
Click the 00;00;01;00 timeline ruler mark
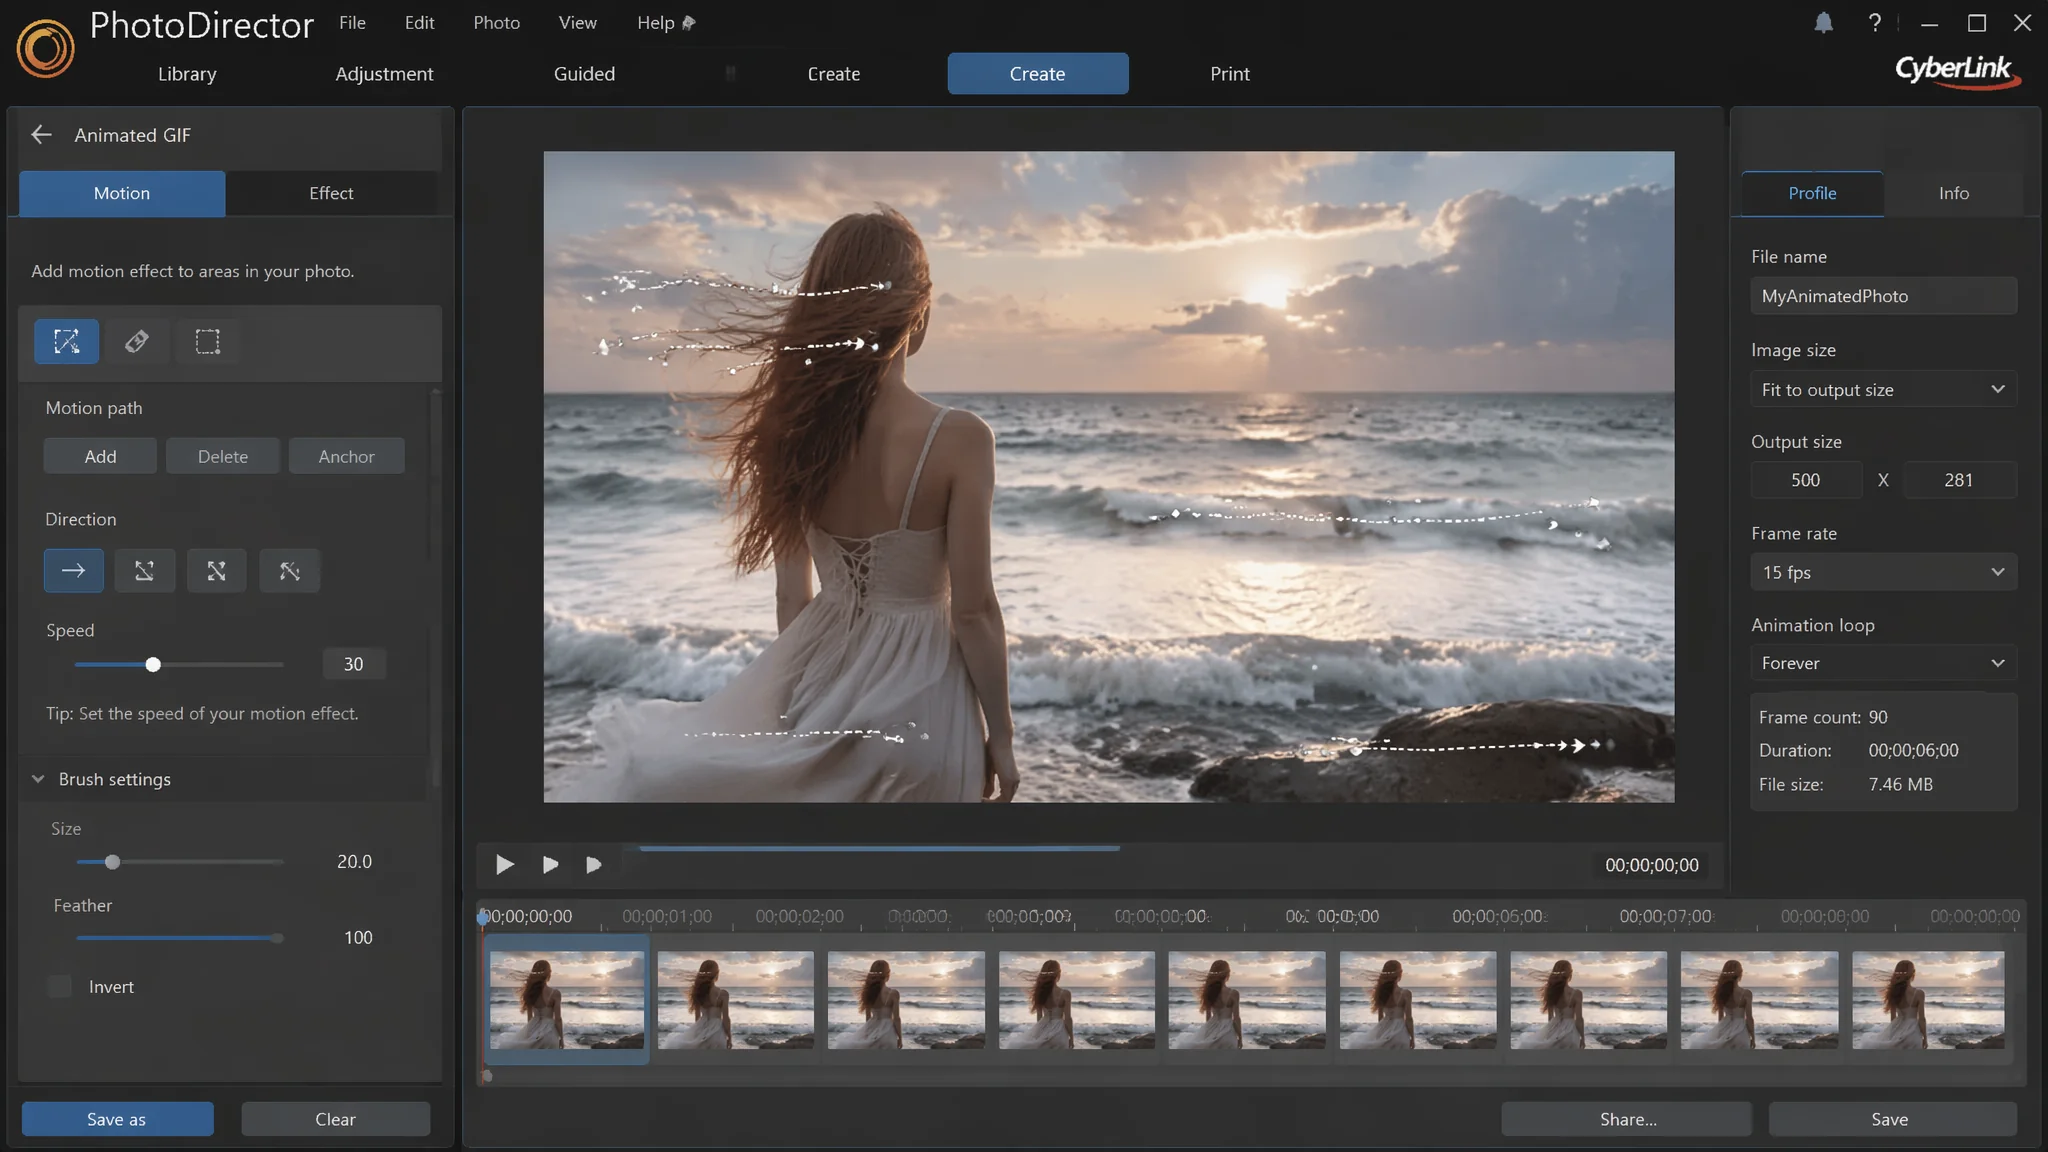pyautogui.click(x=667, y=916)
